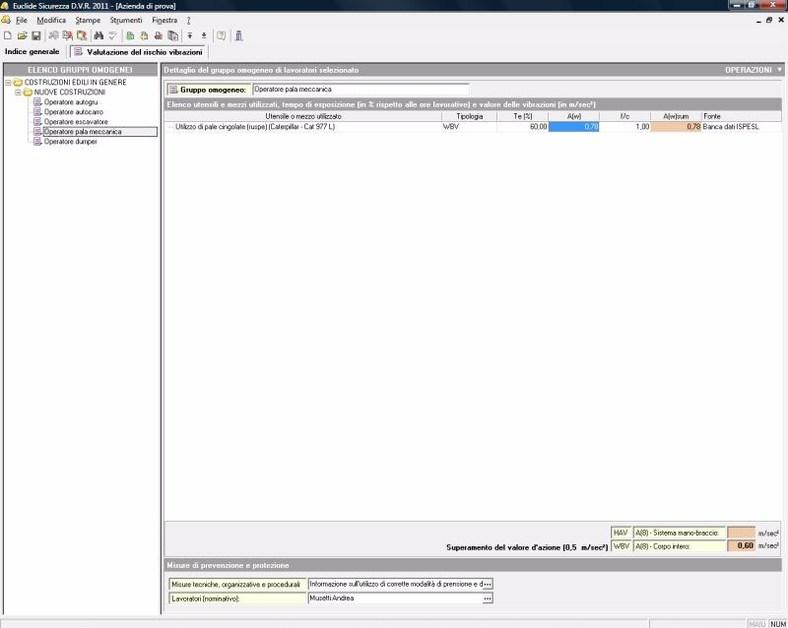Select Operatore escavatore in the tree
Viewport: 788px width, 628px height.
[75, 121]
